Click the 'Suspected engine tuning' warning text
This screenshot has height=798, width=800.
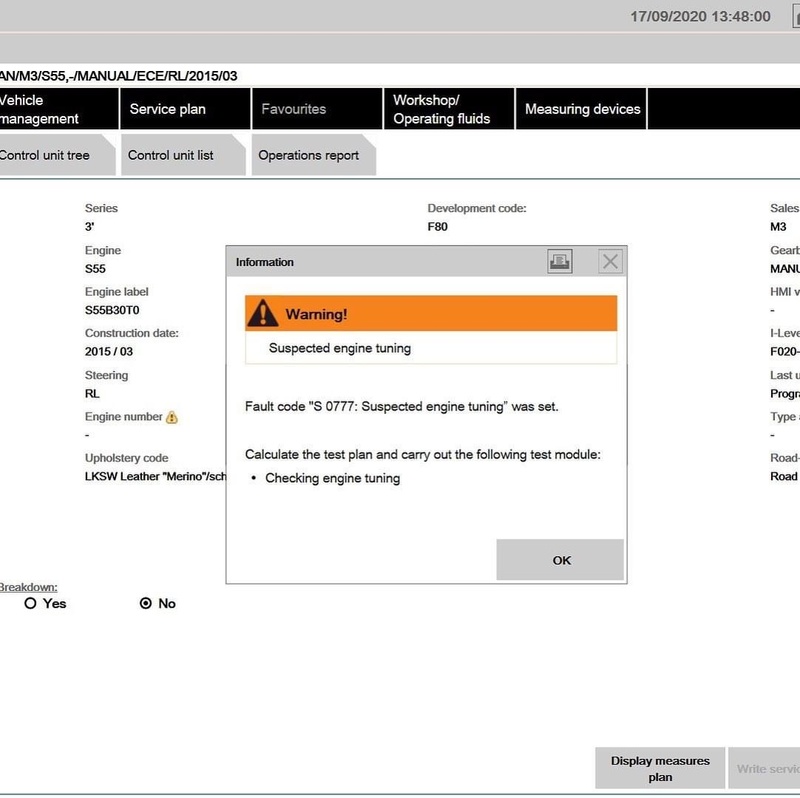click(340, 348)
